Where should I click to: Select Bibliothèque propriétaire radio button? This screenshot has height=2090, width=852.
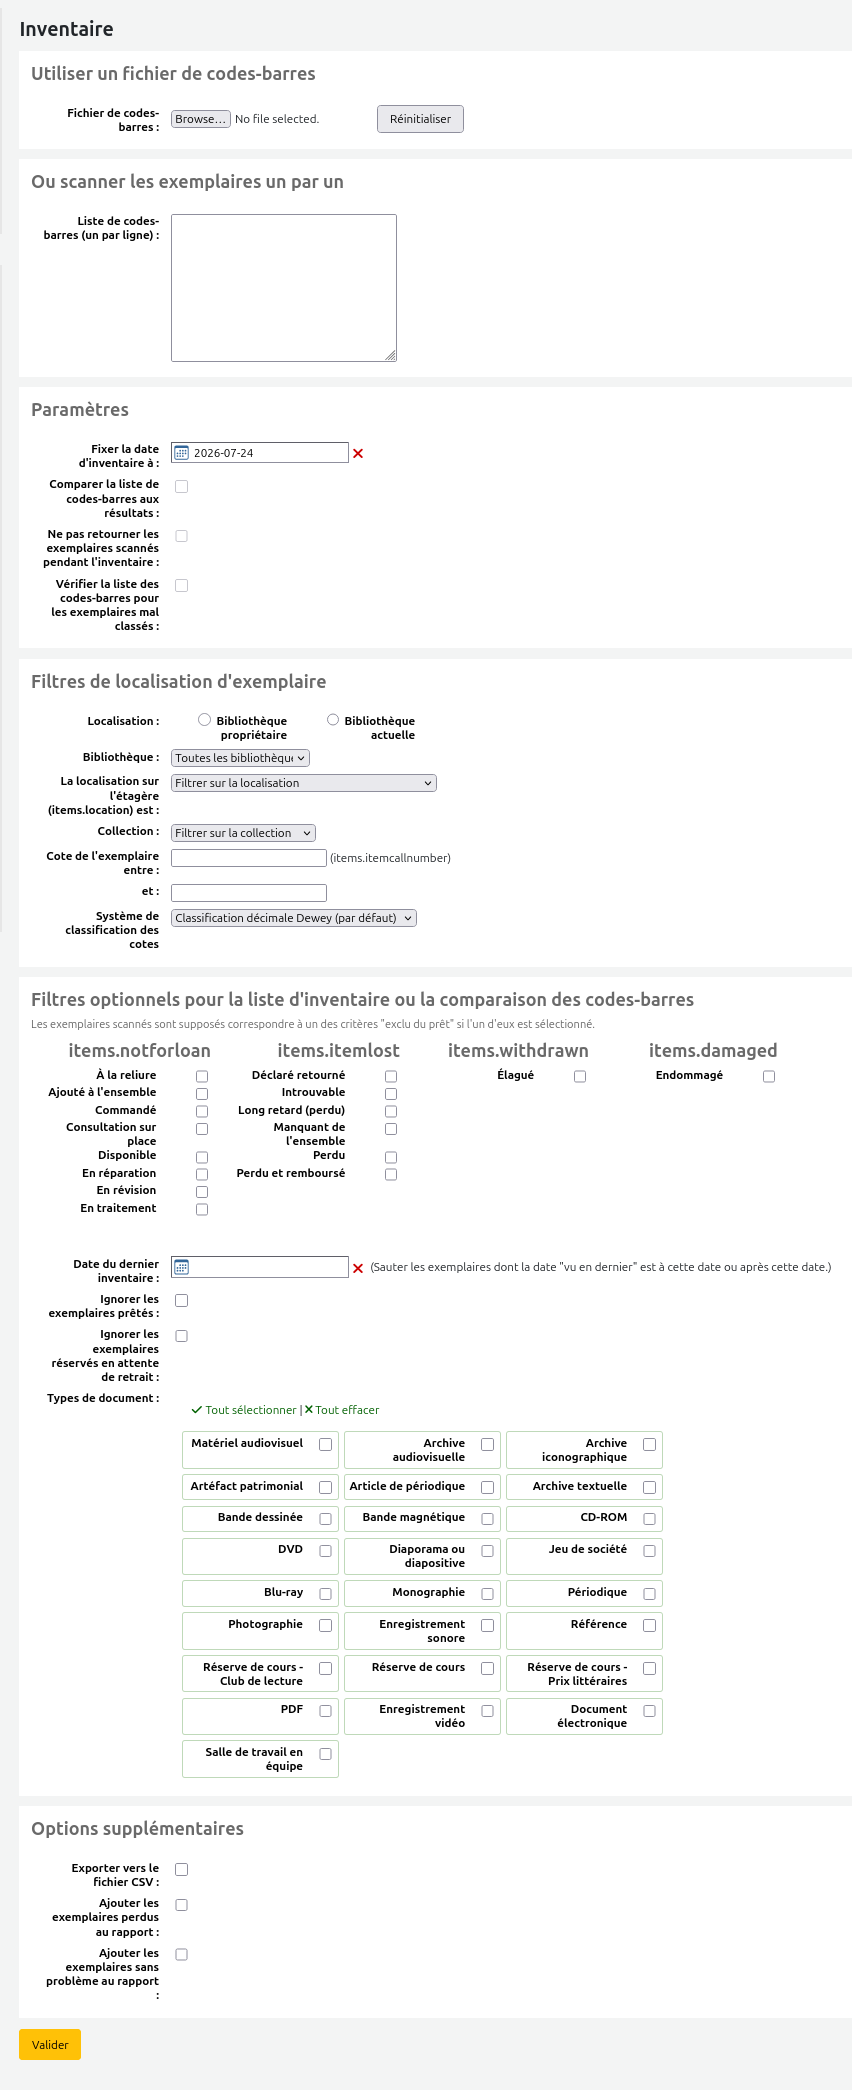(204, 719)
